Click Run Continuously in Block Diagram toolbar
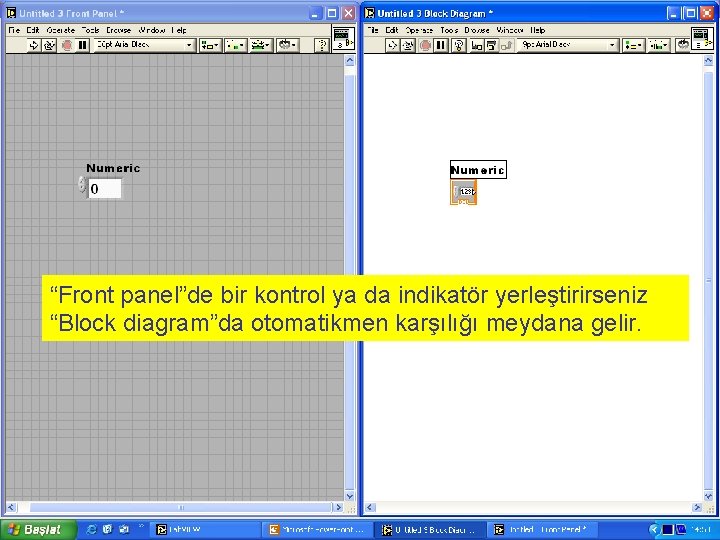Screen dimensions: 720x540 coord(408,45)
